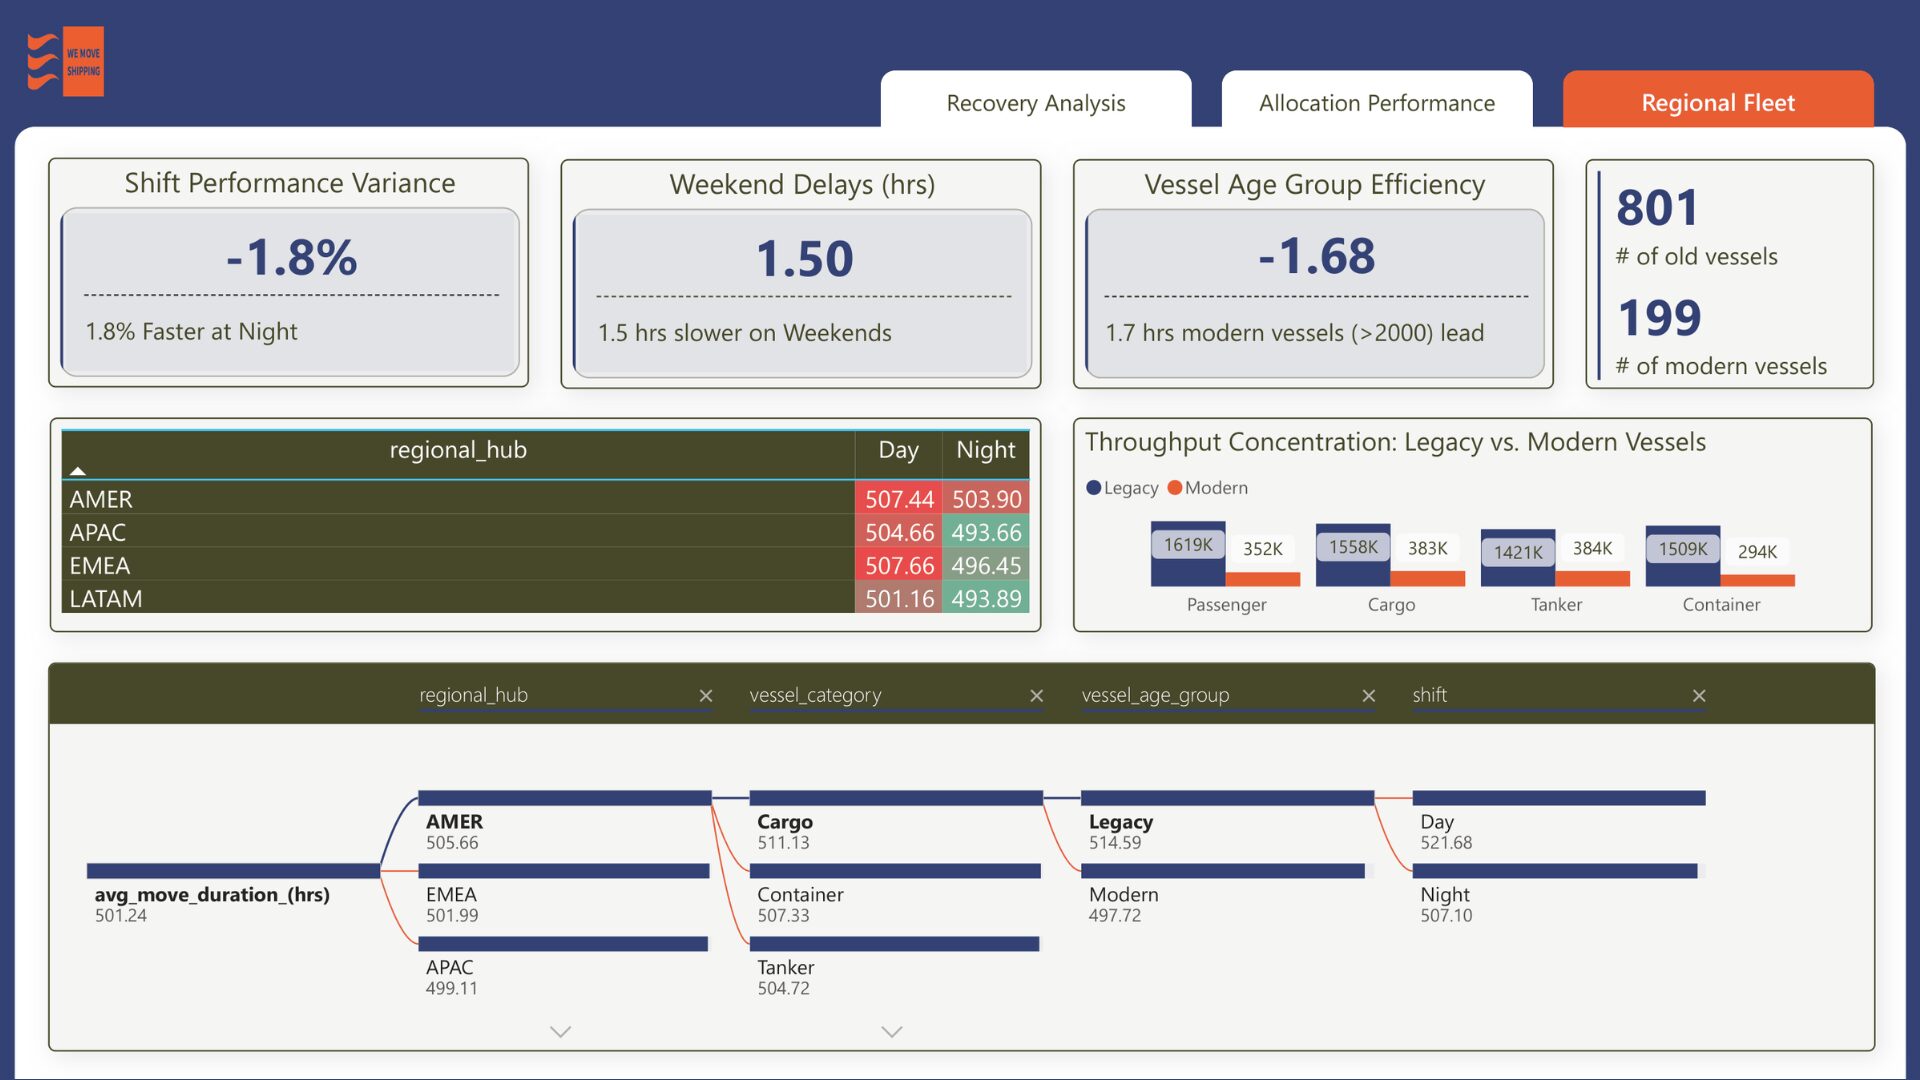This screenshot has width=1920, height=1080.
Task: Click the We Move Shipping logo
Action: pos(66,62)
